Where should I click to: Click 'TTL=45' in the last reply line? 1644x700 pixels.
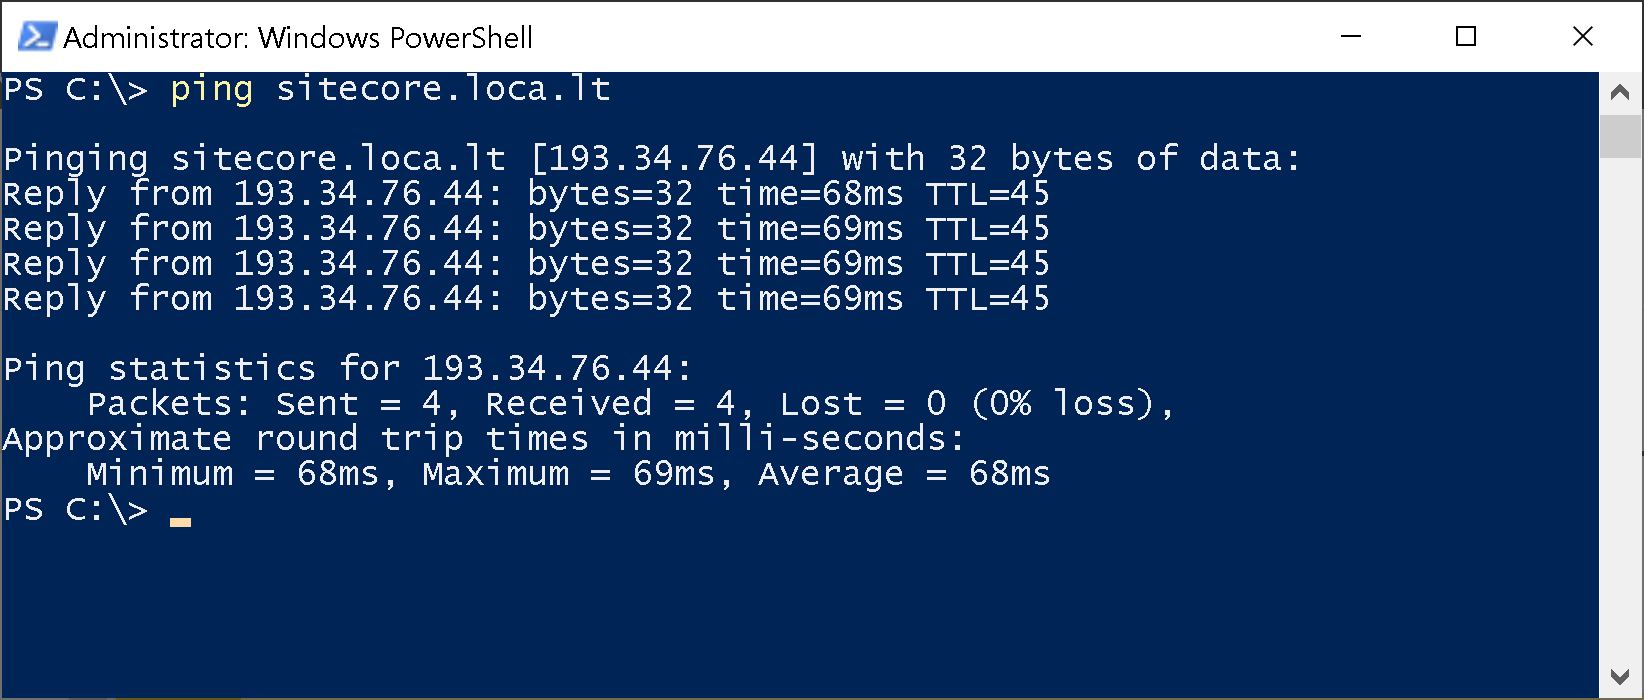click(x=987, y=299)
